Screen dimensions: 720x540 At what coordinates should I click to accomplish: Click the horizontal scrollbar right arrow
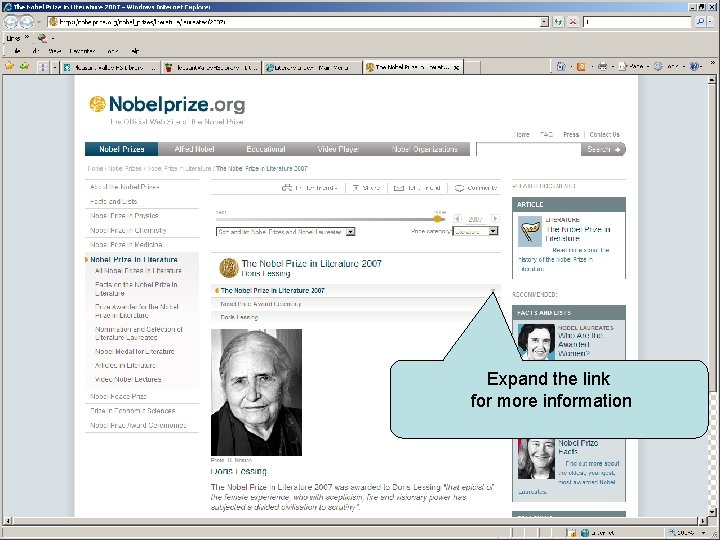[703, 521]
